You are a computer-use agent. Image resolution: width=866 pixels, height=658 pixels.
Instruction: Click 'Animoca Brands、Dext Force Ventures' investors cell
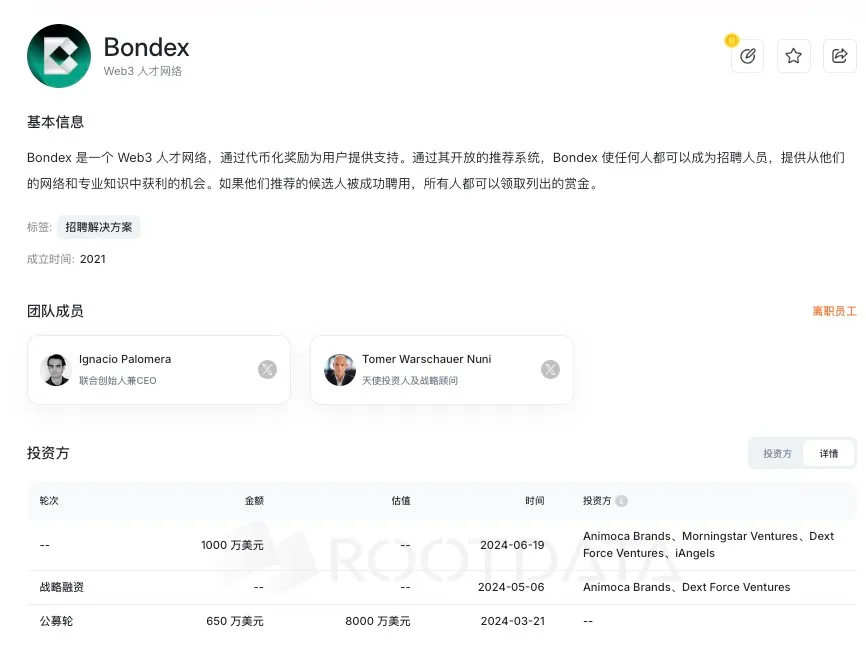point(687,587)
